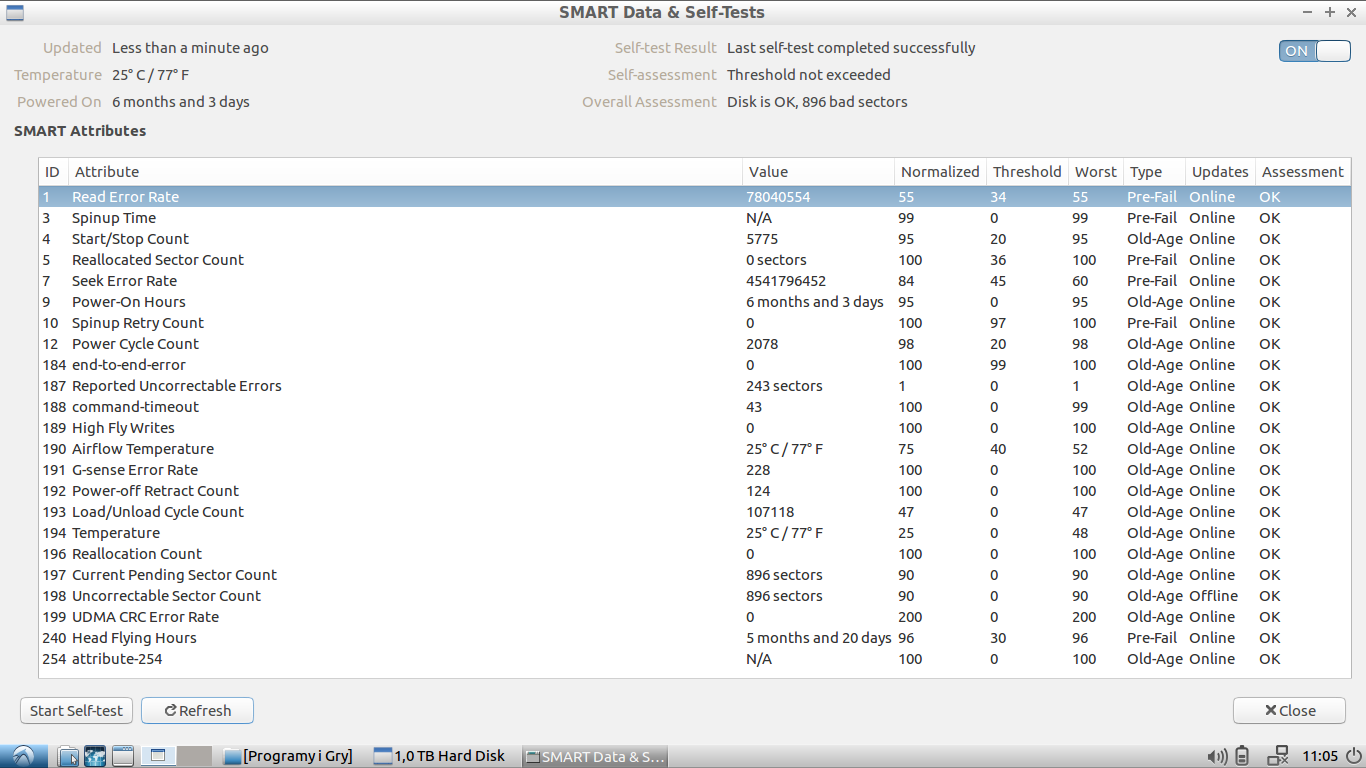The height and width of the screenshot is (768, 1366).
Task: Refresh the SMART data
Action: tap(197, 710)
